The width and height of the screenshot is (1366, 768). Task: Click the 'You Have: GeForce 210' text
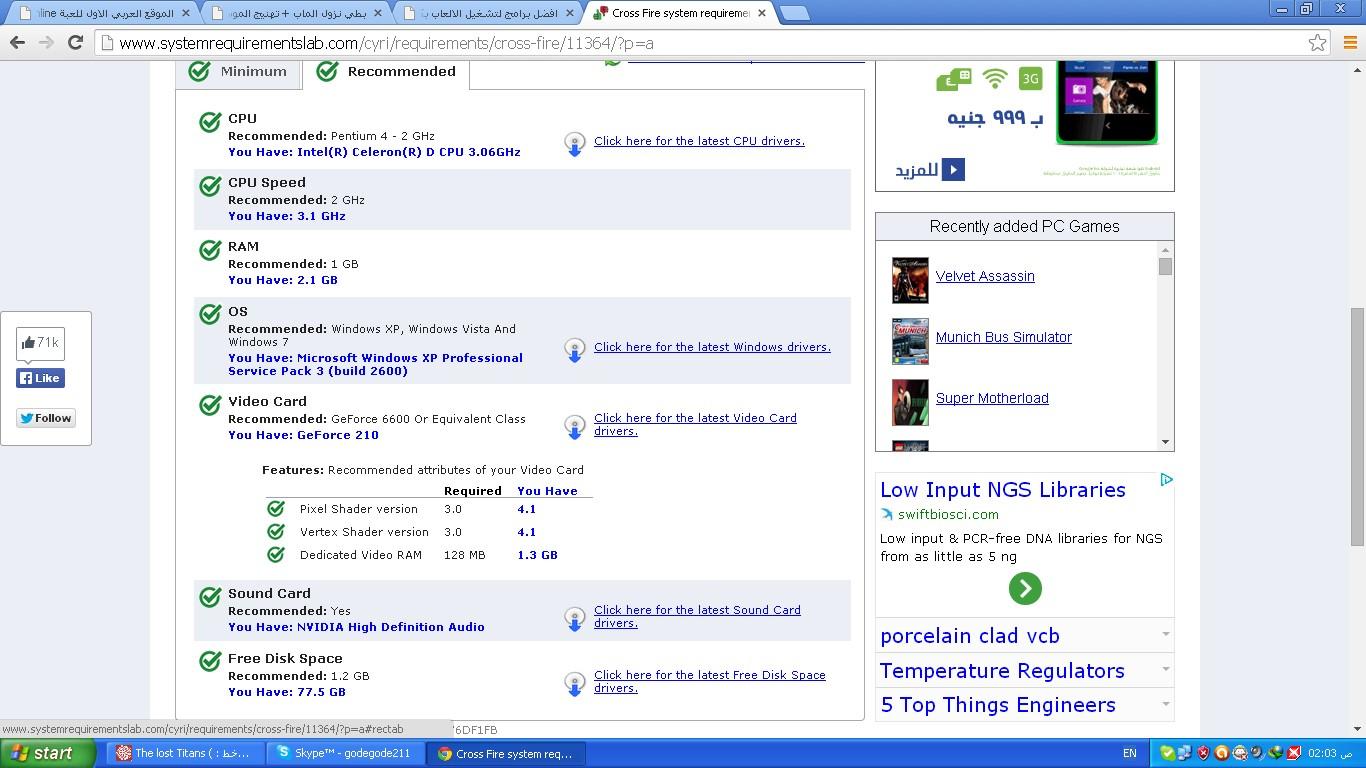(x=303, y=435)
